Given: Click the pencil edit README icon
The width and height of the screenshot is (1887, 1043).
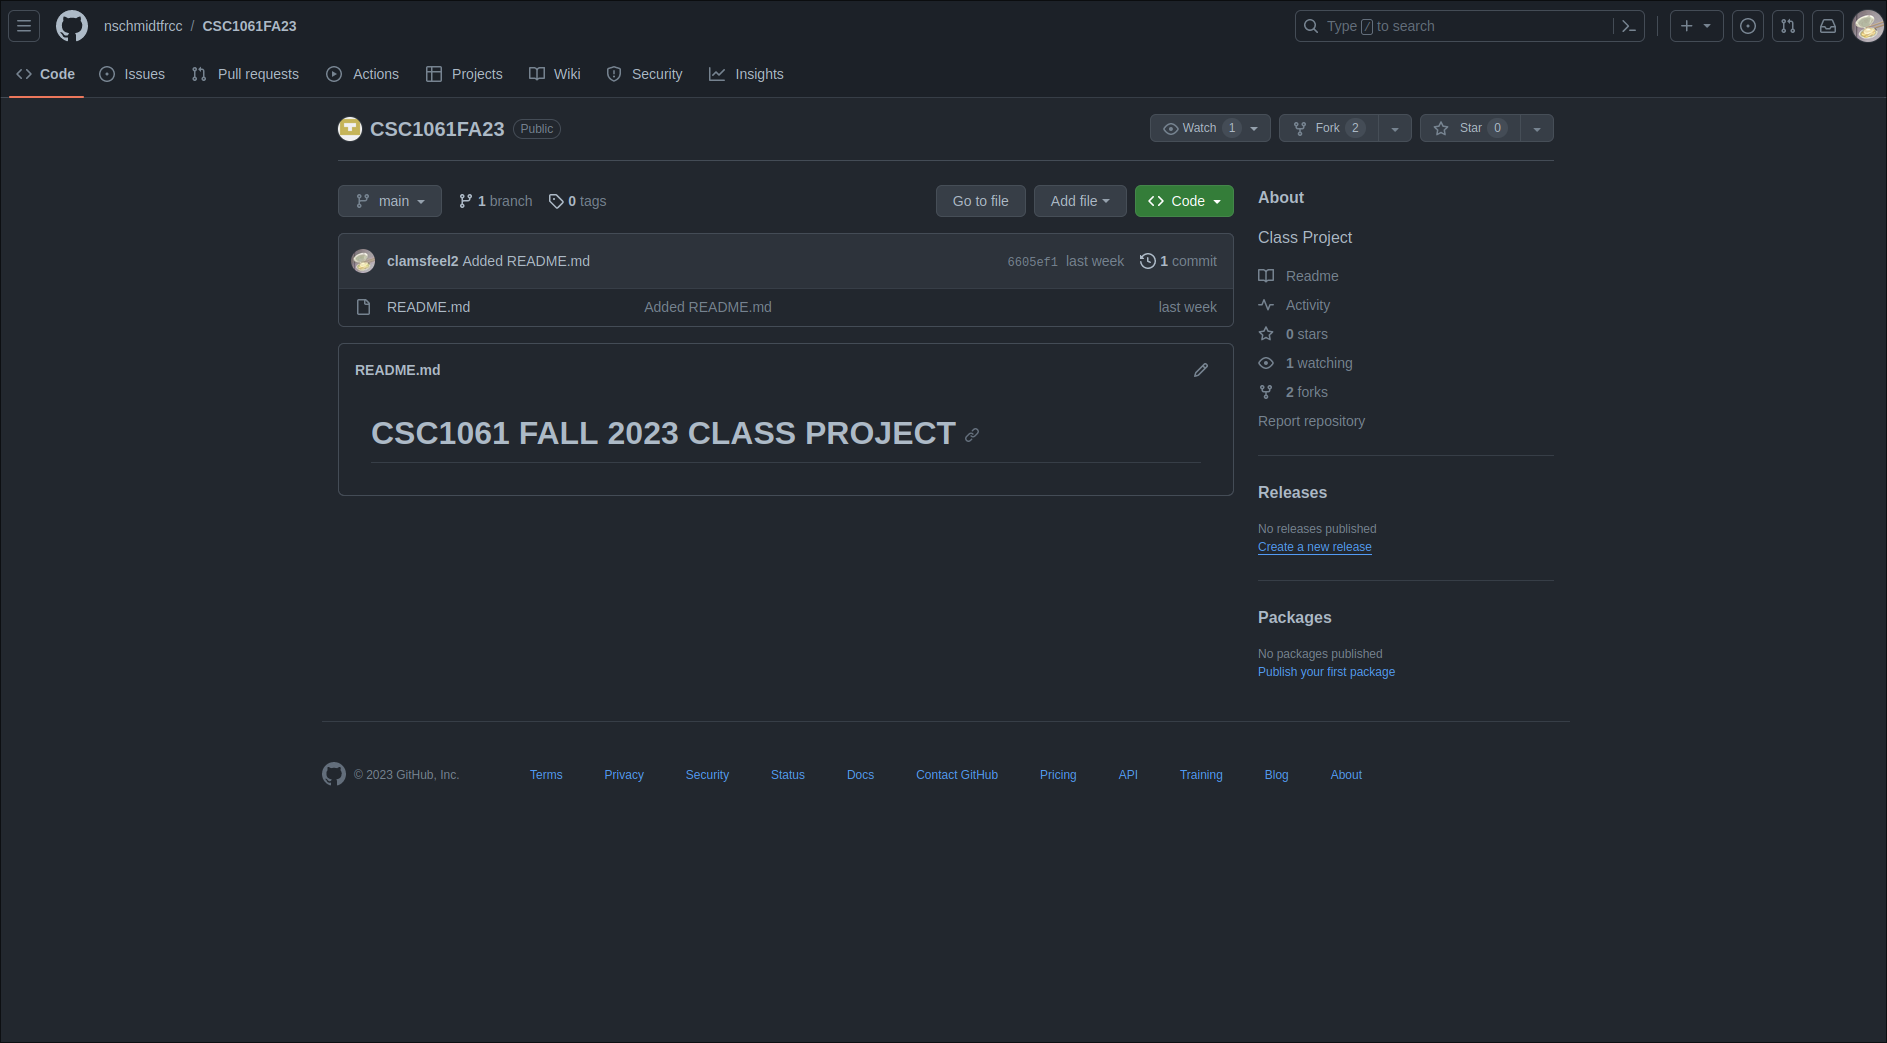Looking at the screenshot, I should (1201, 370).
